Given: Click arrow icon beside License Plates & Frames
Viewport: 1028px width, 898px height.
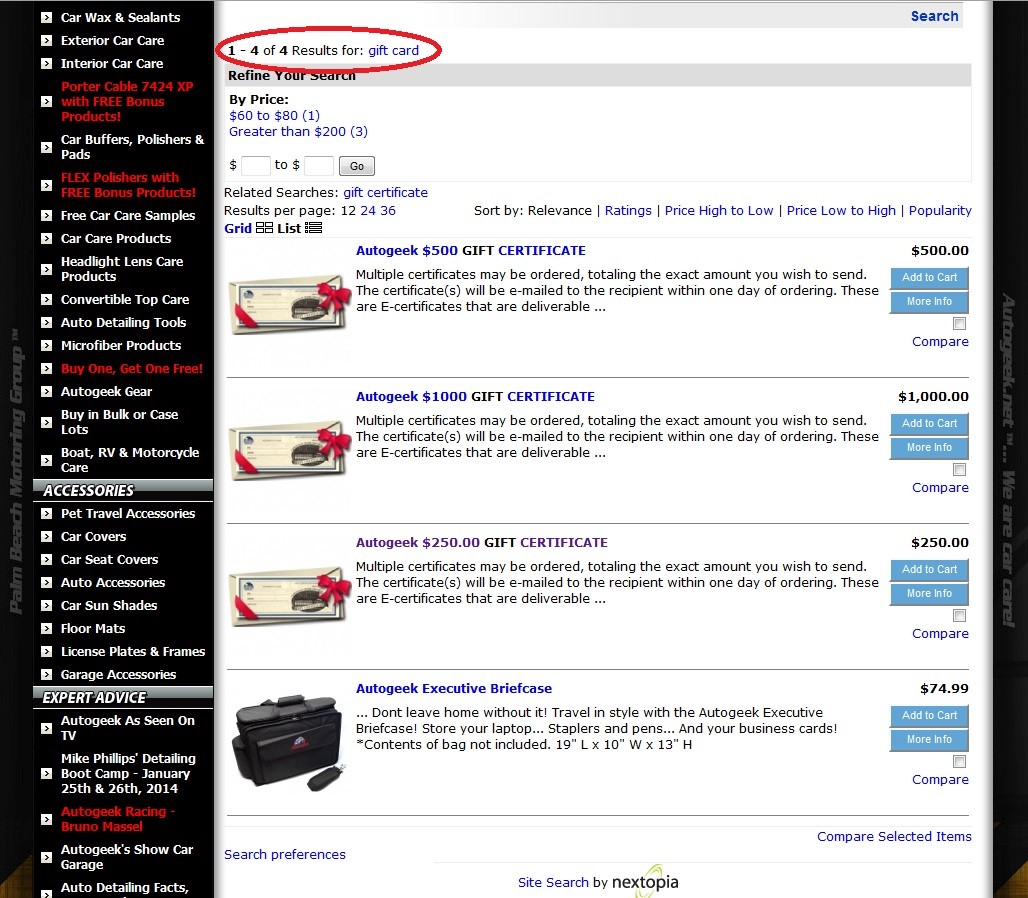Looking at the screenshot, I should point(47,652).
